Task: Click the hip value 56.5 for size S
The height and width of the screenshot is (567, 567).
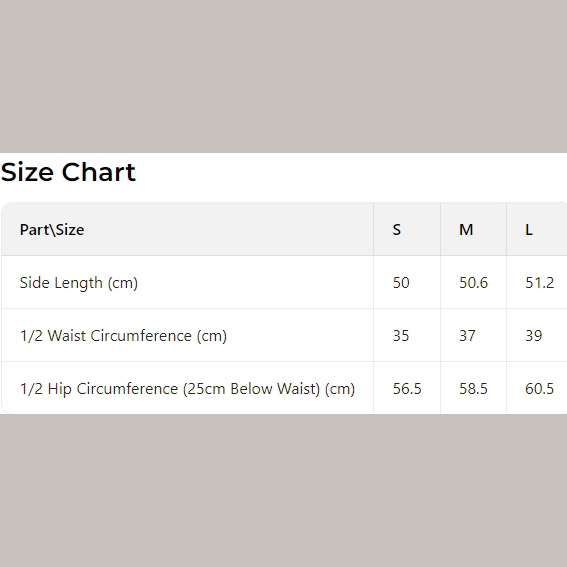Action: pyautogui.click(x=407, y=389)
